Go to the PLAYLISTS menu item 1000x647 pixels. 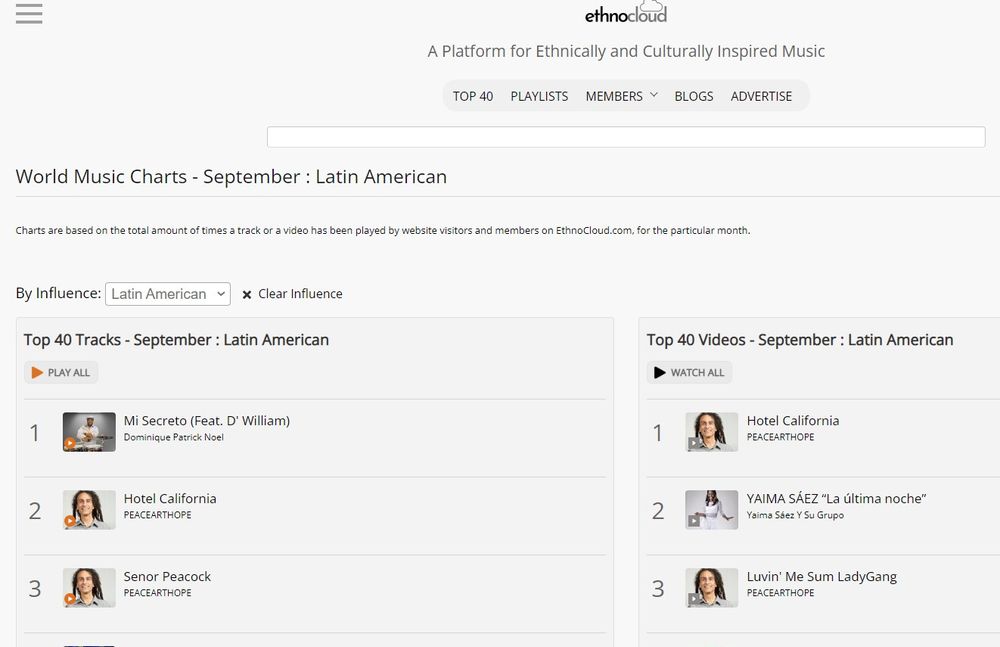(539, 96)
